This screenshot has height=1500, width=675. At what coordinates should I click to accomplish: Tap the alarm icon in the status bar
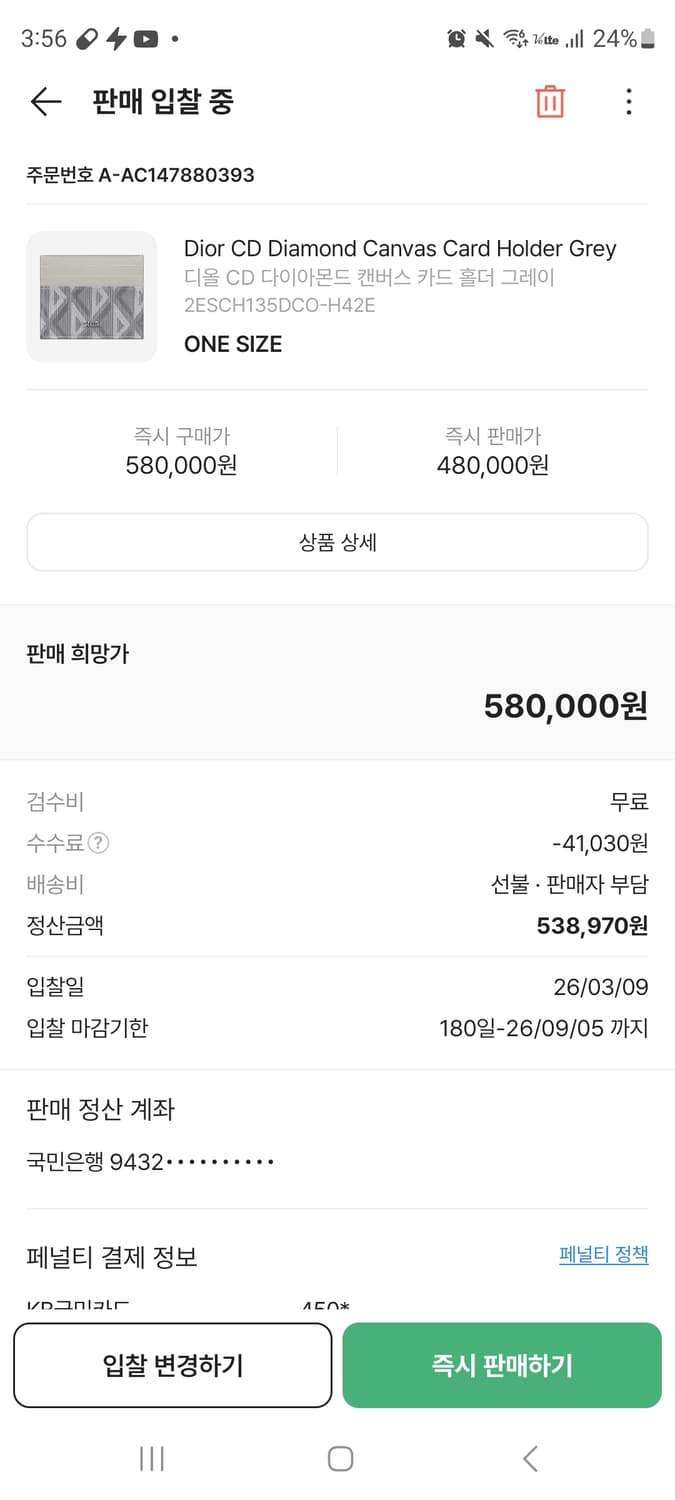pyautogui.click(x=458, y=38)
